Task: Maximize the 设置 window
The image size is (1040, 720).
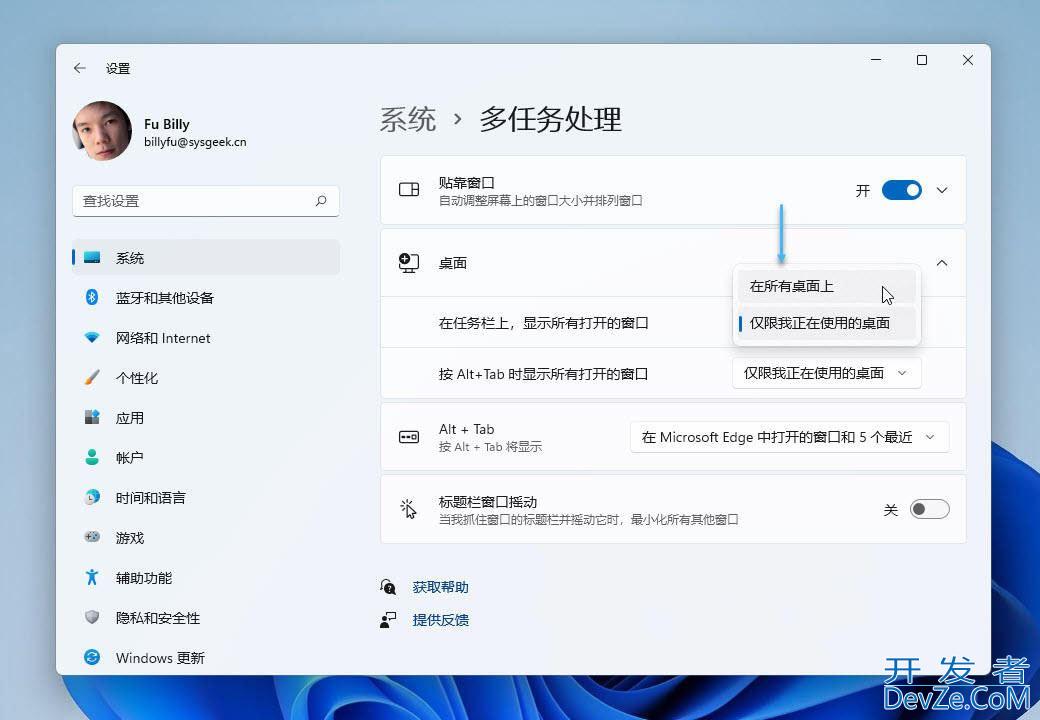Action: tap(921, 60)
